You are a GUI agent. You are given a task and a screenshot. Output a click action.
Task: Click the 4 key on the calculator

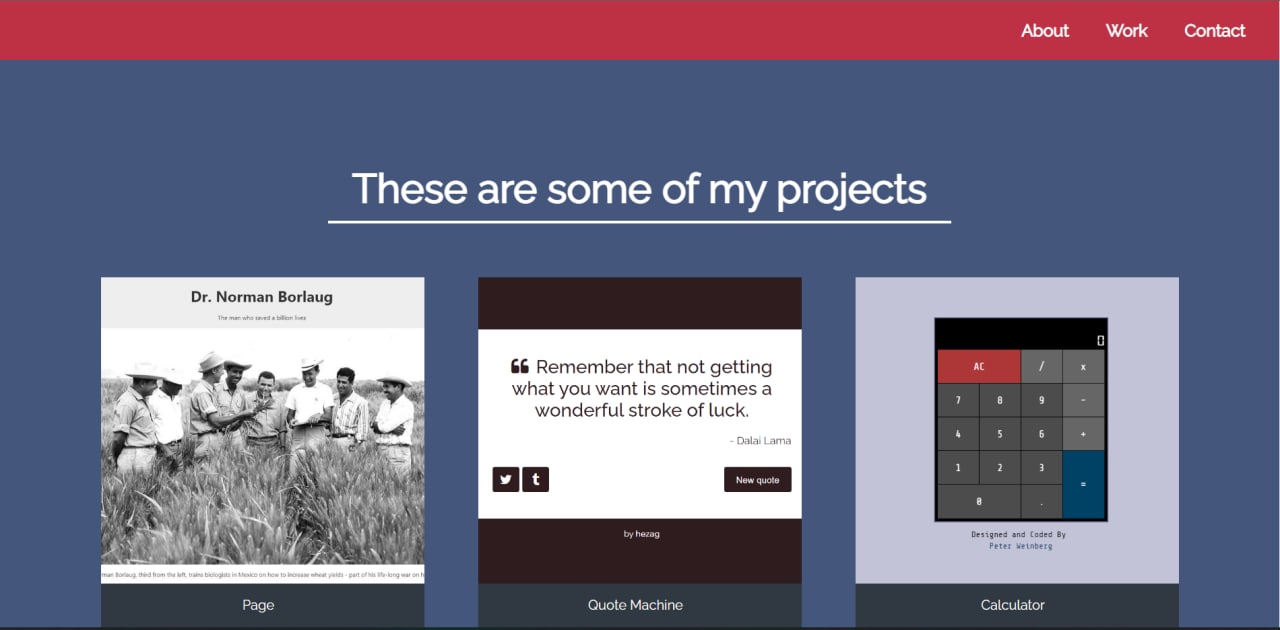click(x=958, y=434)
